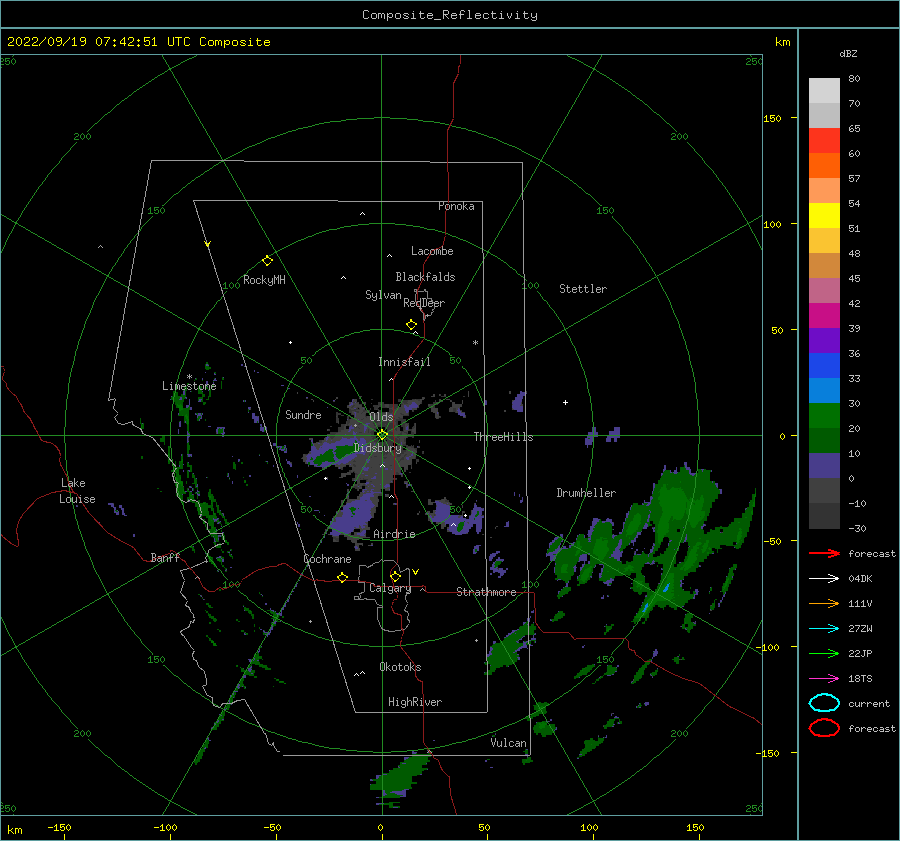Image resolution: width=900 pixels, height=841 pixels.
Task: Click the dBZ heading above the color scale
Action: pos(848,54)
